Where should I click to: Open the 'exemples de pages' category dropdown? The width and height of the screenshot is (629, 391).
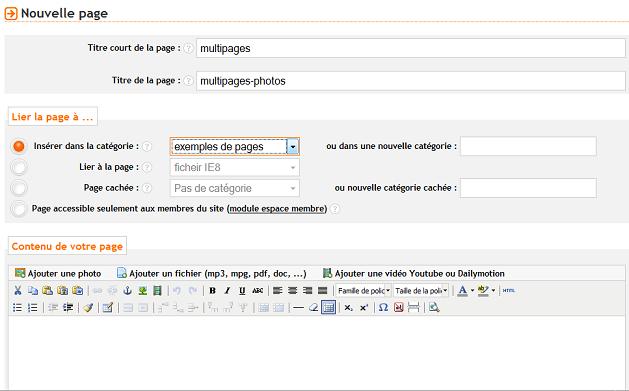pos(235,146)
